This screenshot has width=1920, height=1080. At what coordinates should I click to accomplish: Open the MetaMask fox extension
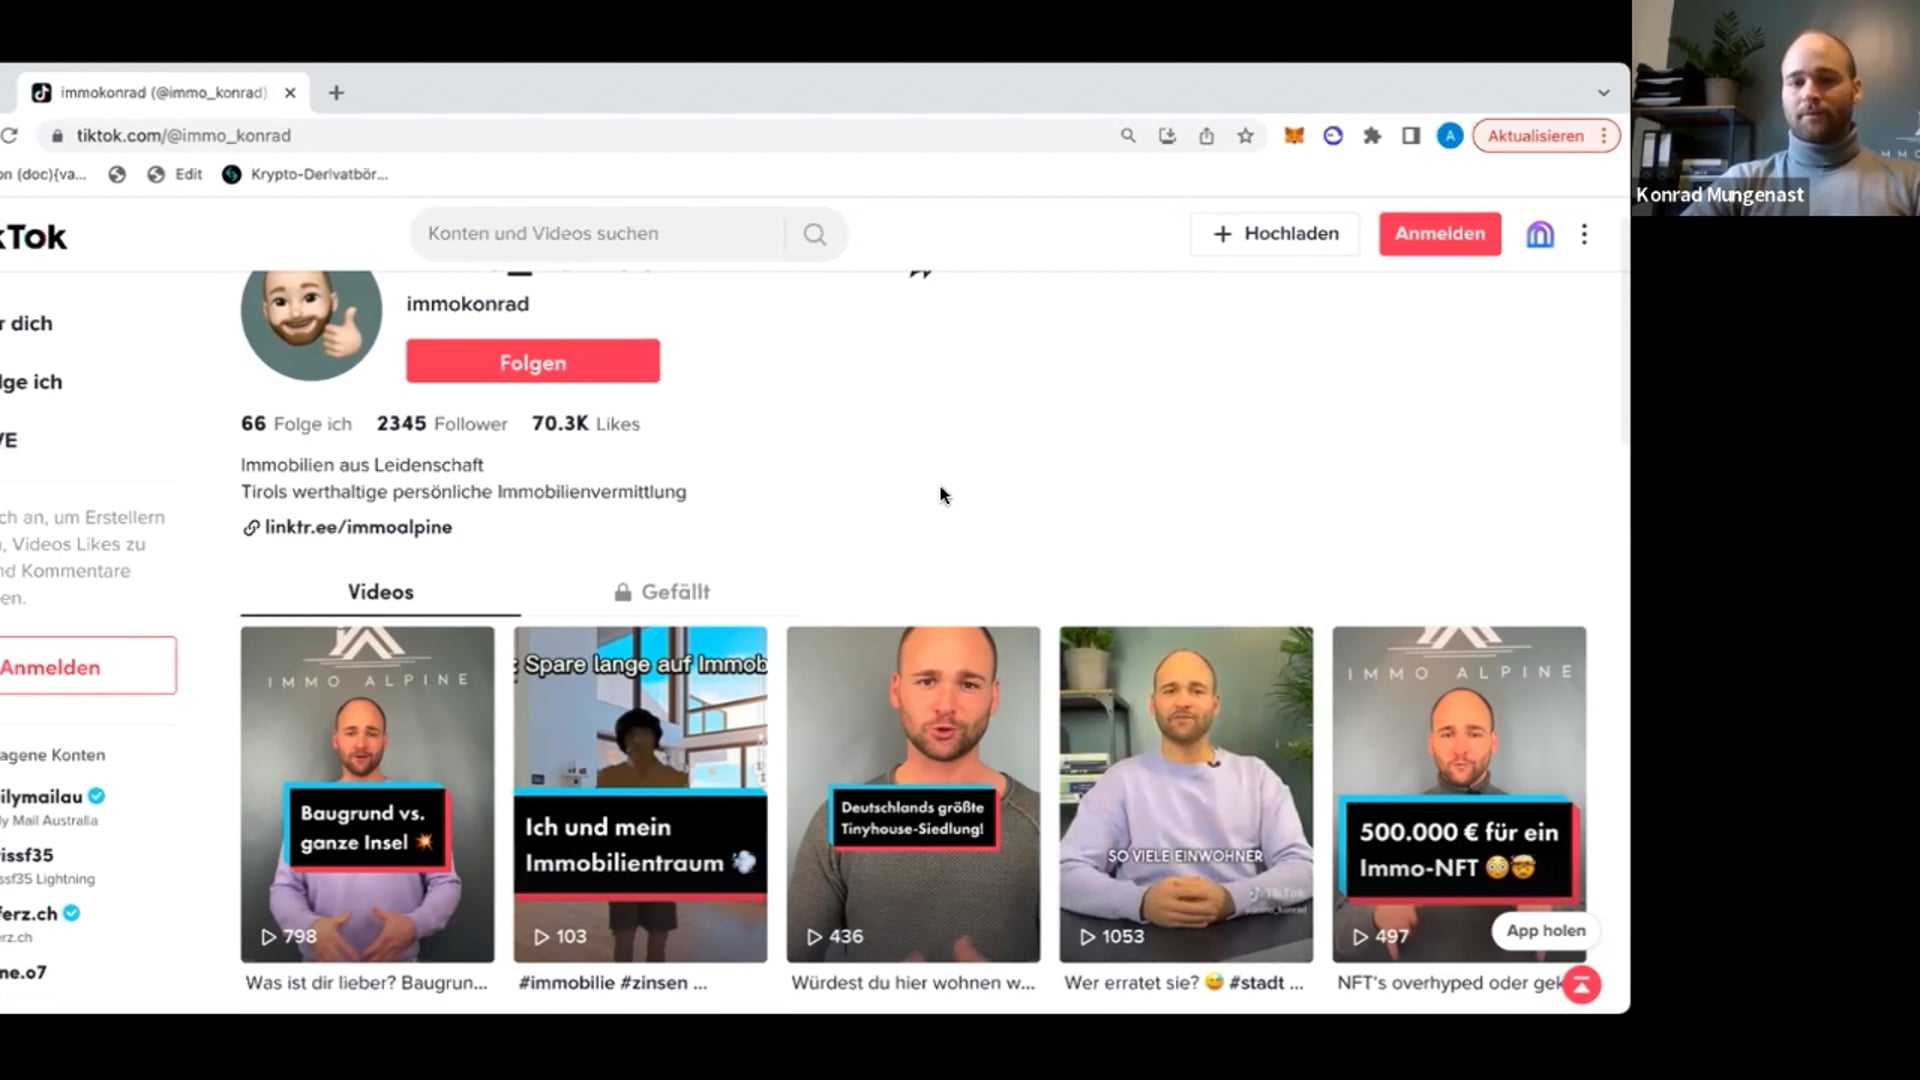(x=1294, y=135)
